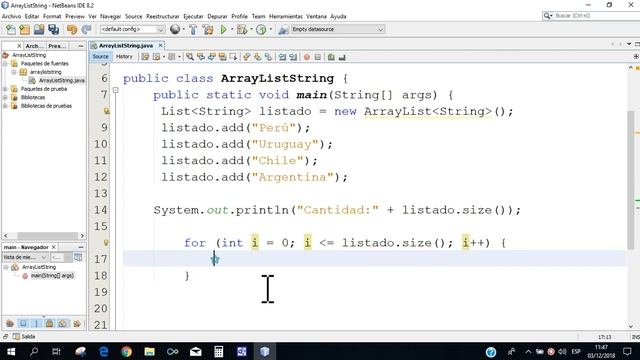The height and width of the screenshot is (360, 640).
Task: Click the Comment icon in editor toolbar
Action: point(331,57)
